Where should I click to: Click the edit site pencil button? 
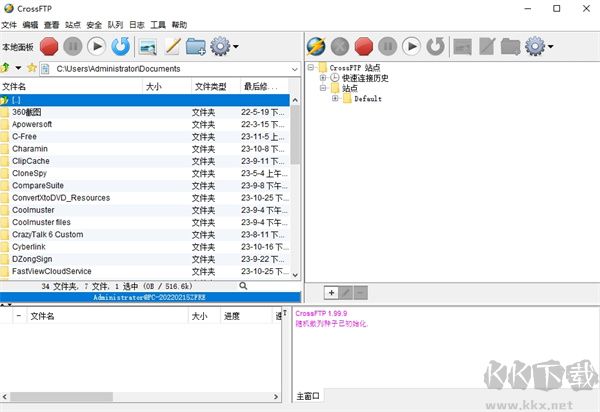pos(346,293)
